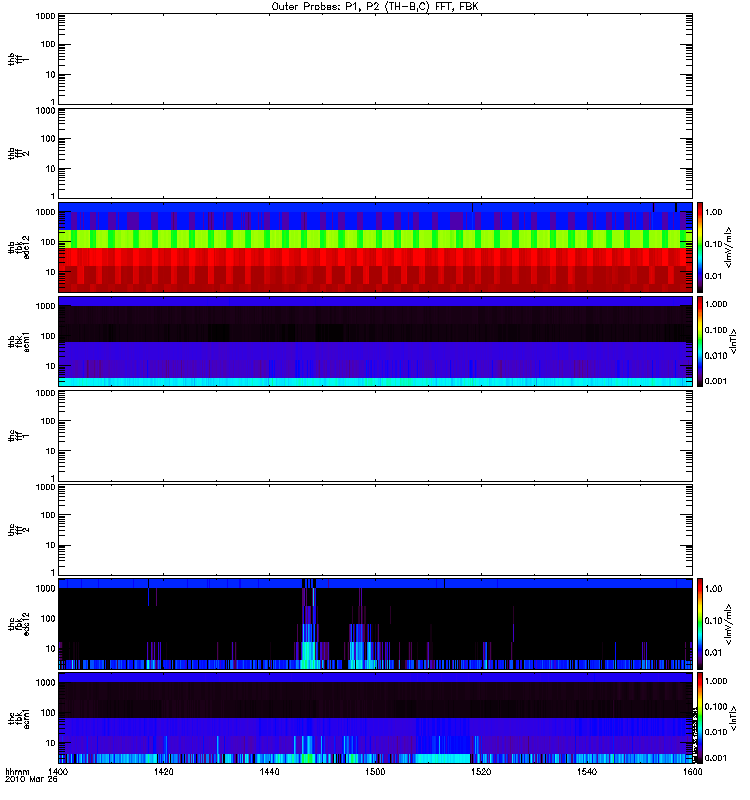Click the 1000 y-axis label of thc fbk edc12 panel

pos(45,588)
